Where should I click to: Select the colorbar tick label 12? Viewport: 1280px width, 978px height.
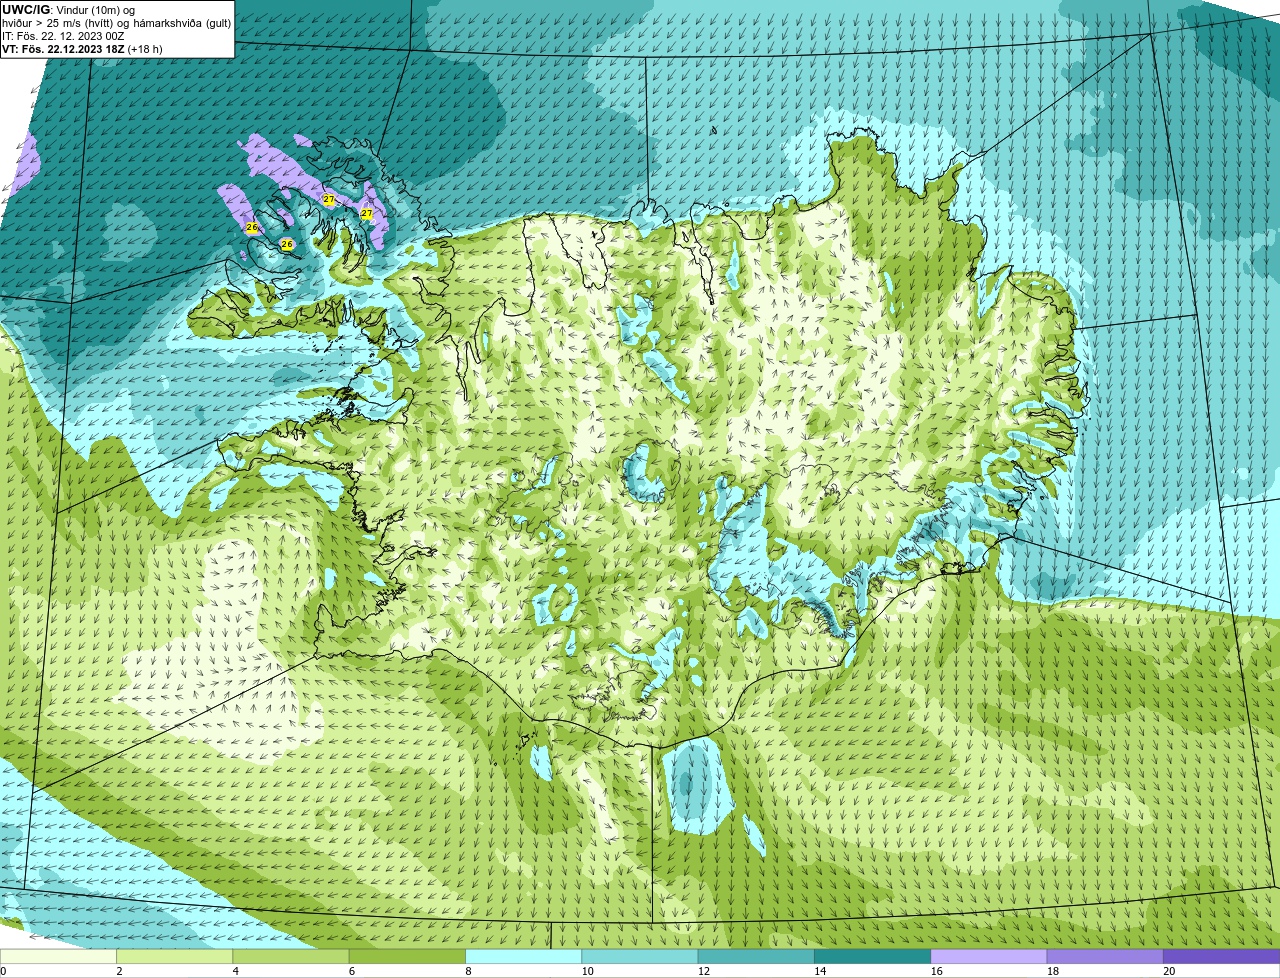pyautogui.click(x=703, y=971)
